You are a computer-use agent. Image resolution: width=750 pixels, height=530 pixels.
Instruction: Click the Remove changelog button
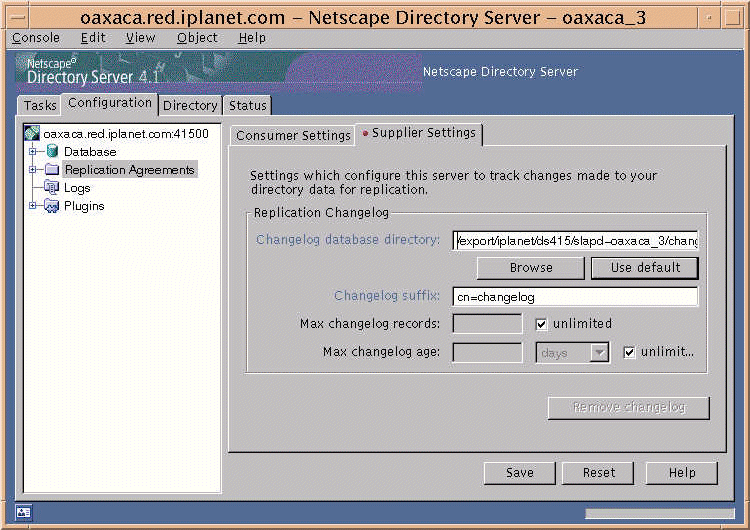coord(629,408)
